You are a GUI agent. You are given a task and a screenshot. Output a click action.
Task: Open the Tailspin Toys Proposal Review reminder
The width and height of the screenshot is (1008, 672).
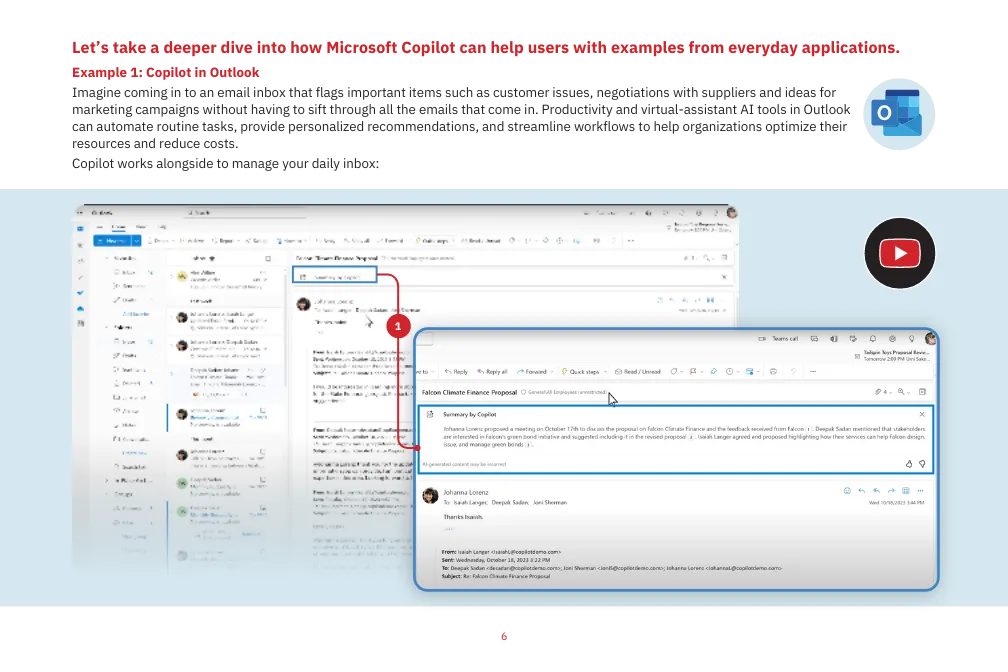click(x=892, y=356)
